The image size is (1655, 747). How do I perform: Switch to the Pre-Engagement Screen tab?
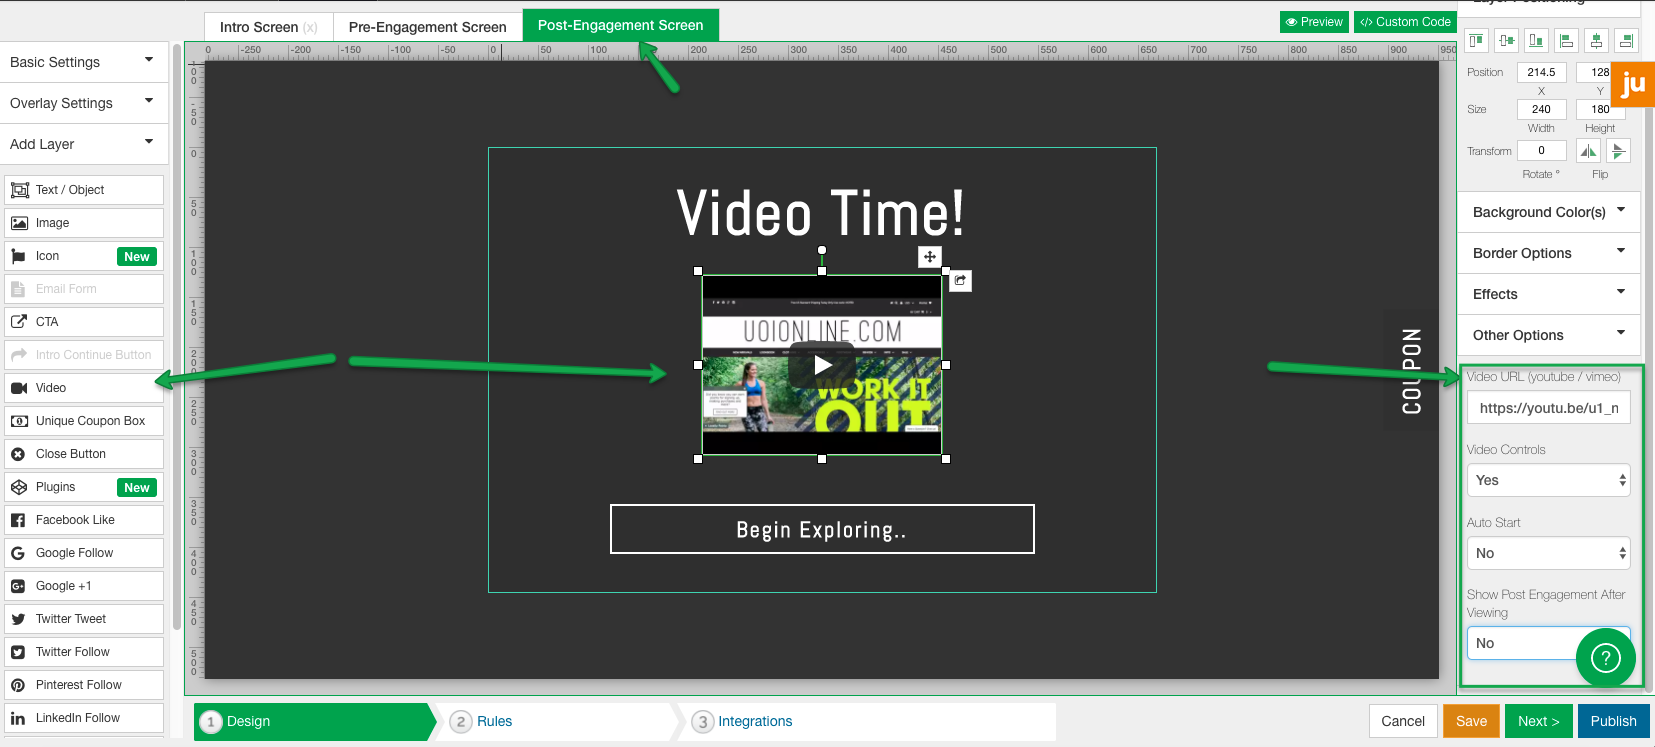pos(427,27)
